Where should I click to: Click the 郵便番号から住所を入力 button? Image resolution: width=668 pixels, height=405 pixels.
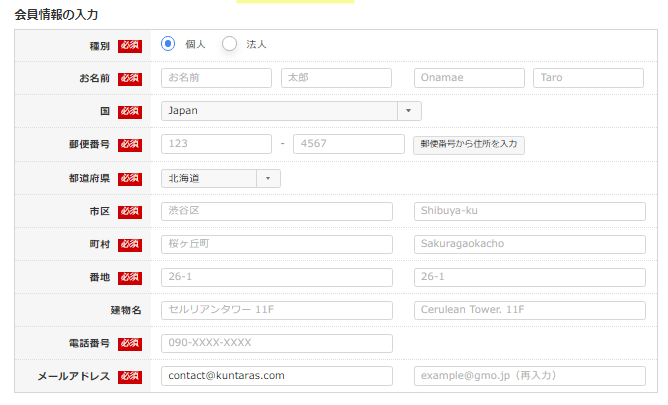coord(468,144)
